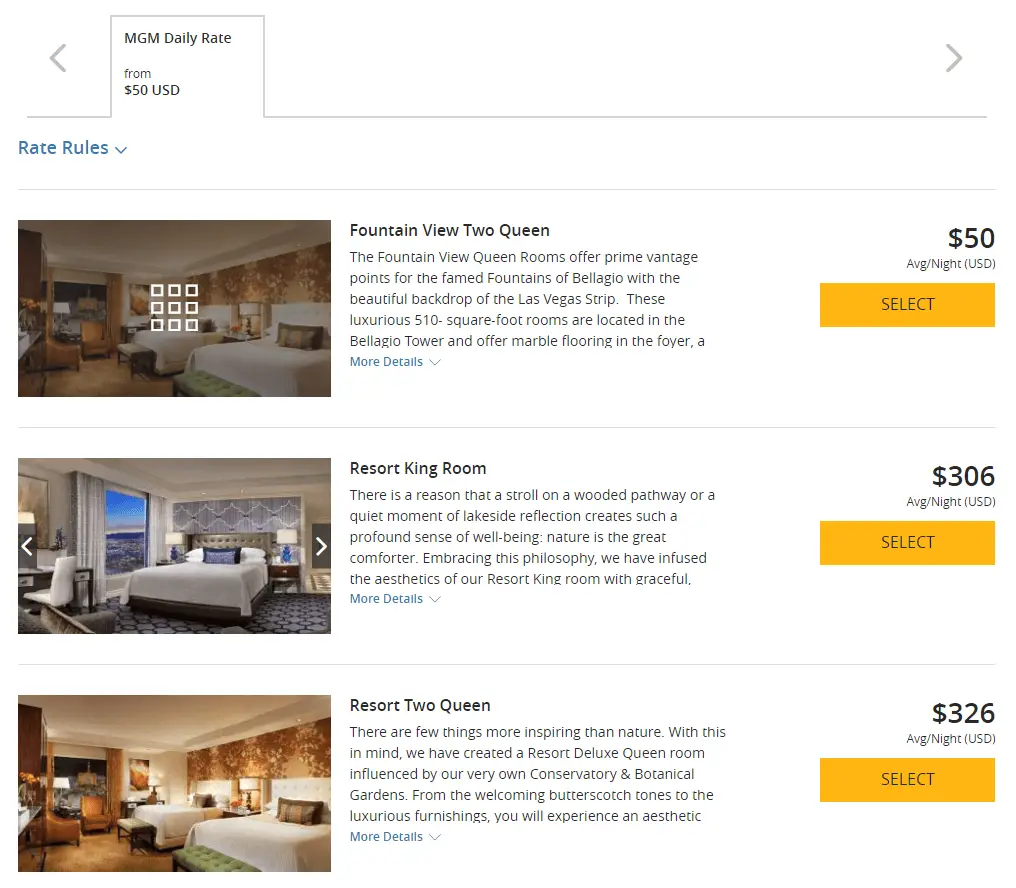Select the $326 Resort Two Queen room
The height and width of the screenshot is (888, 1016).
(x=907, y=780)
